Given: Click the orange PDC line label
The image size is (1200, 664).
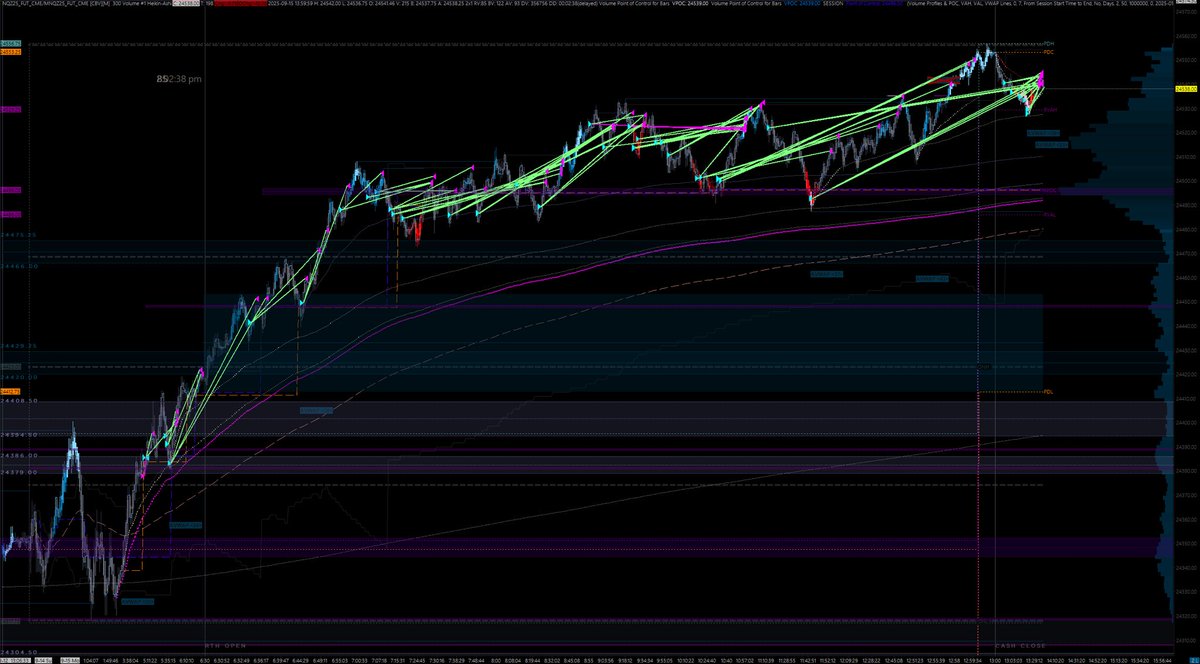Looking at the screenshot, I should [x=1049, y=52].
